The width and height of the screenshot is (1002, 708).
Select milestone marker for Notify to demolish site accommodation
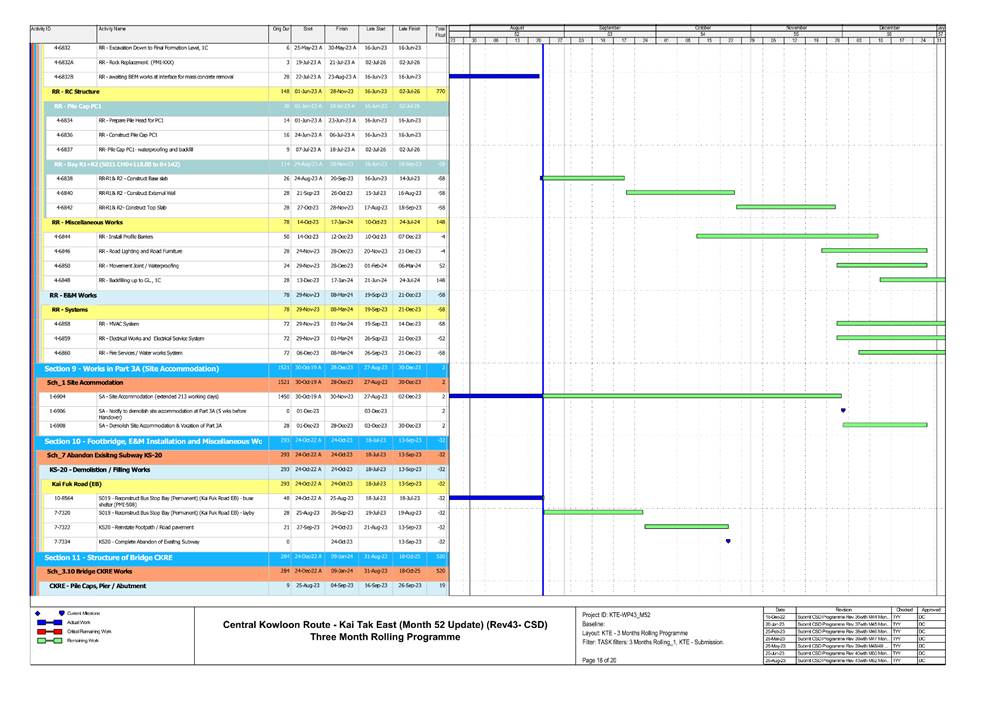(843, 410)
